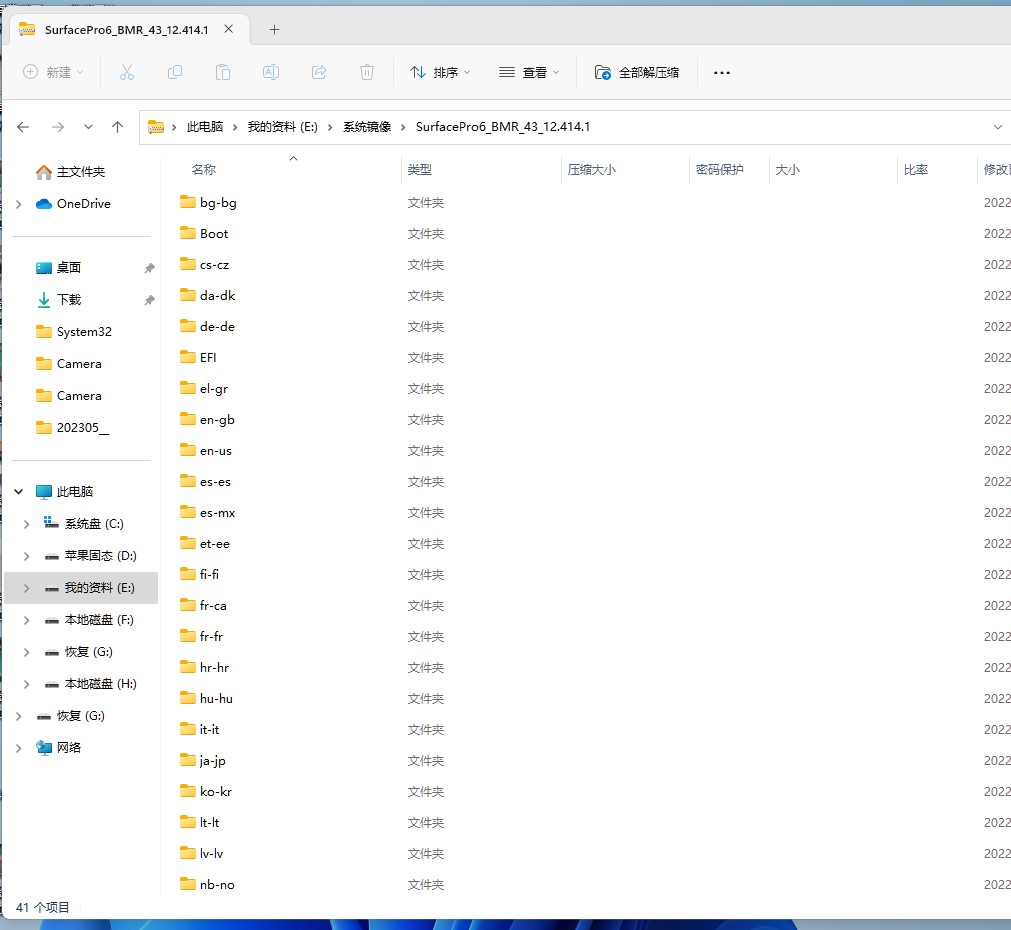Open the 查看 view dropdown
The image size is (1011, 930).
pos(529,72)
